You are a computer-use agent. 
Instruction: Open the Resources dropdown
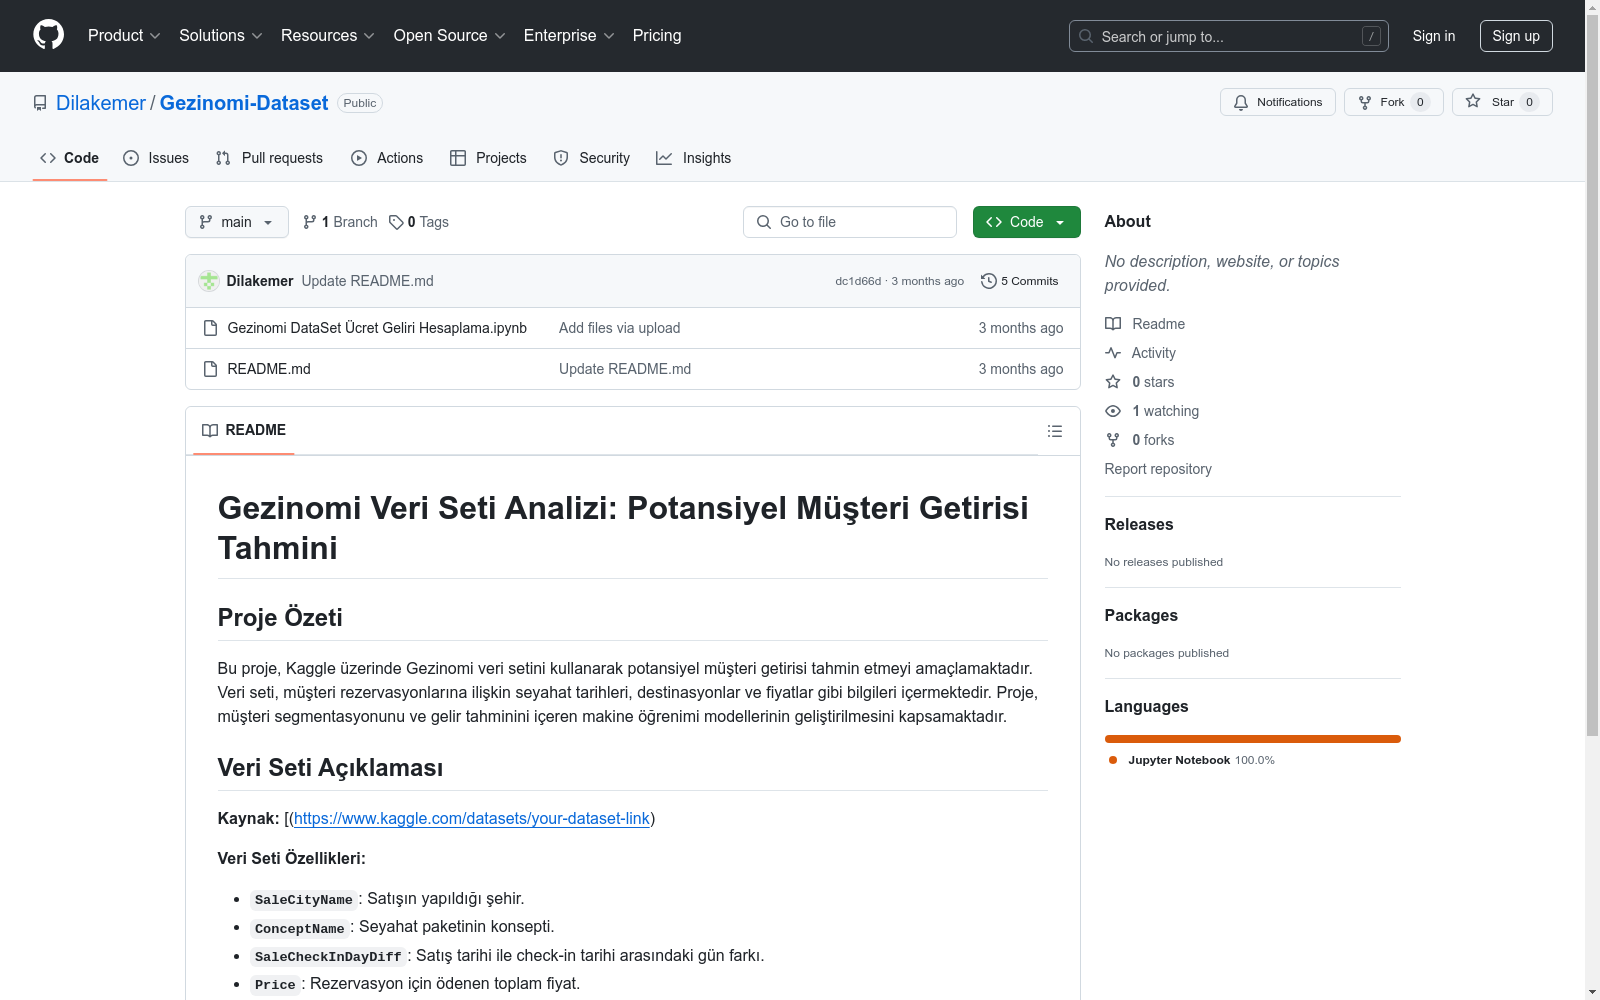[328, 36]
